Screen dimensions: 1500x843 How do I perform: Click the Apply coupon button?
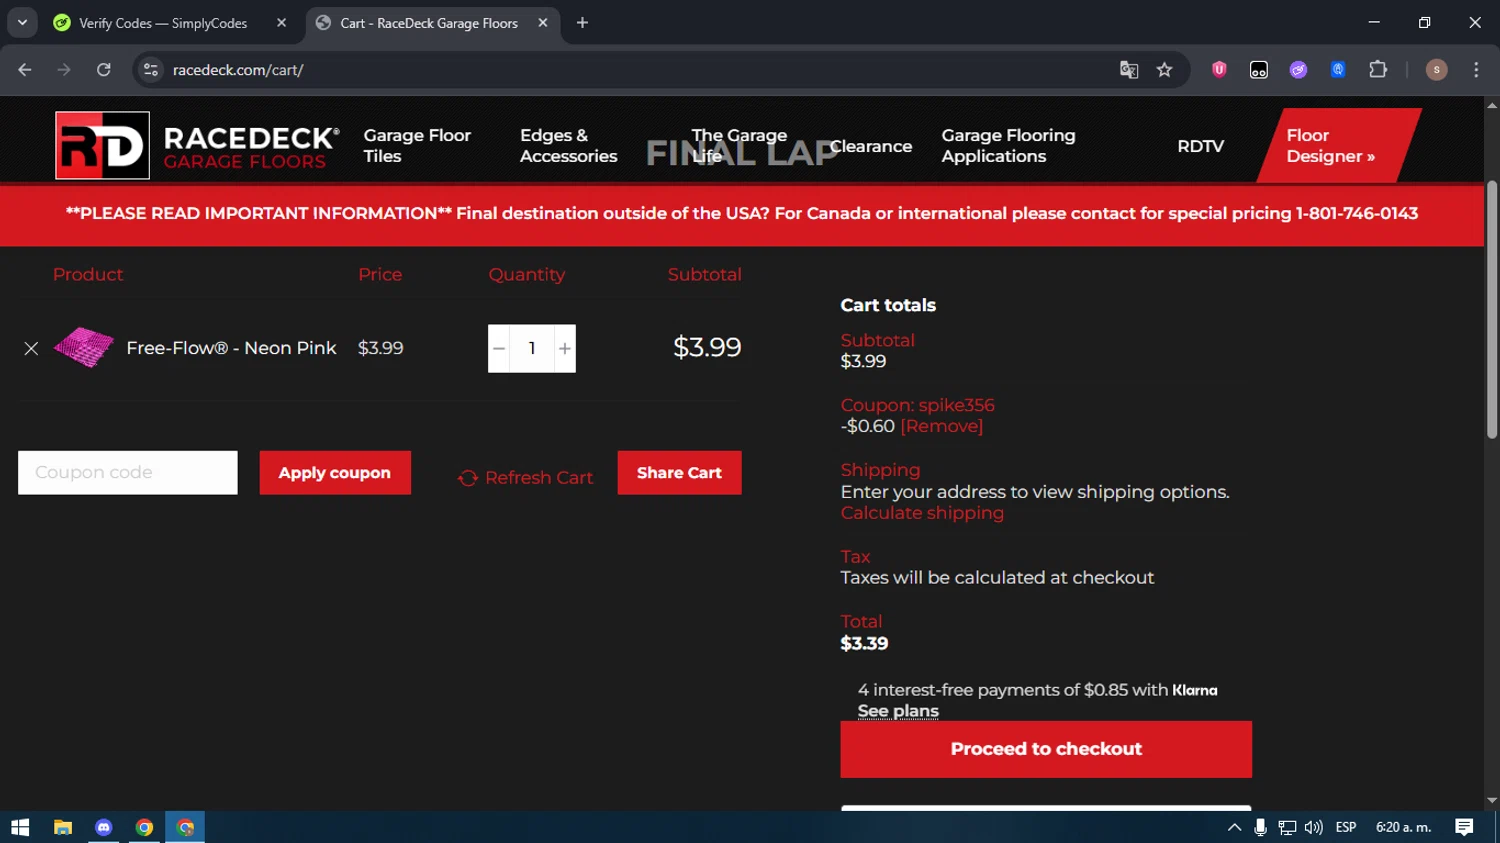335,472
